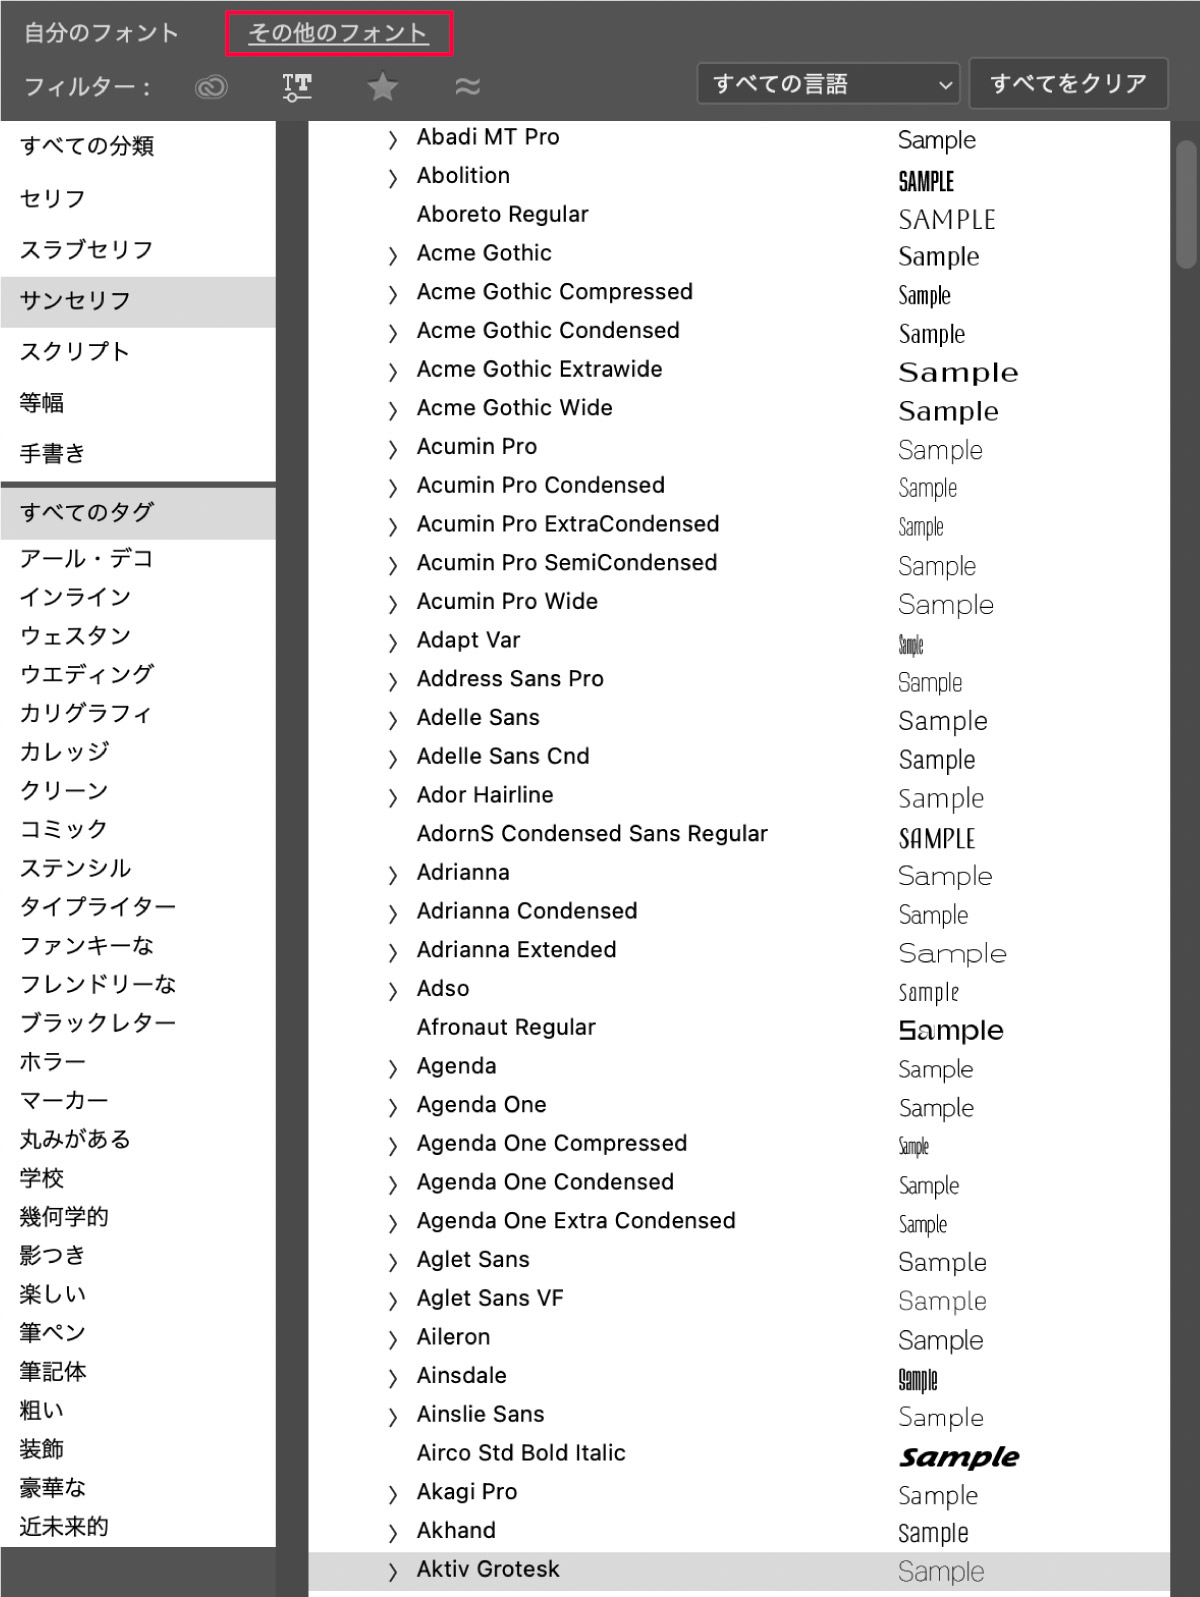Toggle the variable fonts filter icon
This screenshot has height=1597, width=1200.
click(297, 87)
